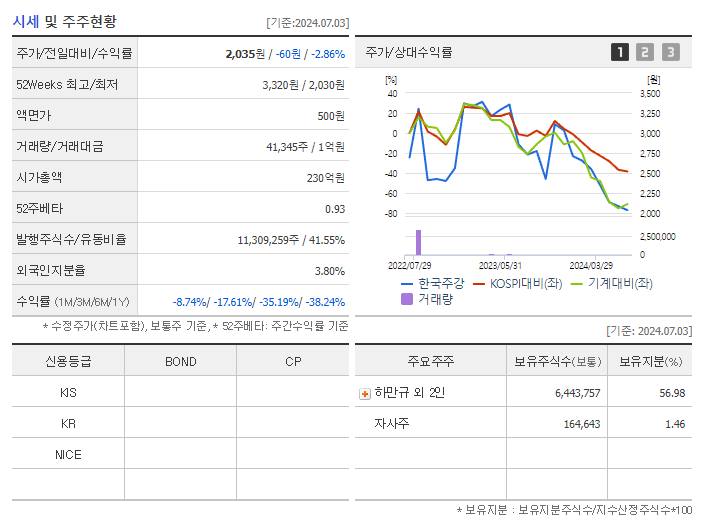Screen dimensions: 702x525
Task: Select the stock price 2,035원 value
Action: (245, 54)
